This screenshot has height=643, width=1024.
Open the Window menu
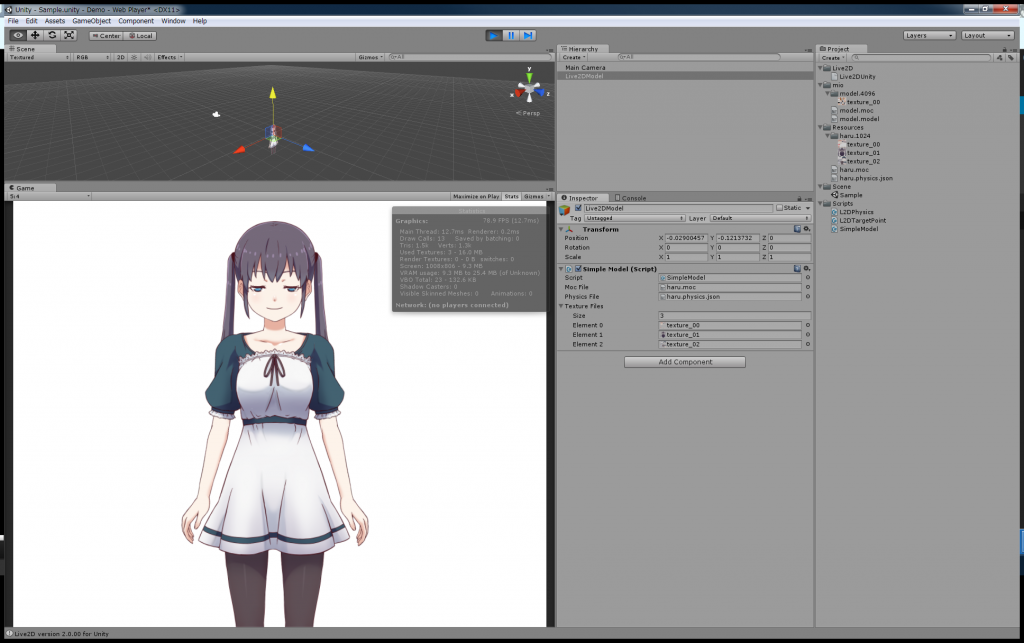point(173,21)
